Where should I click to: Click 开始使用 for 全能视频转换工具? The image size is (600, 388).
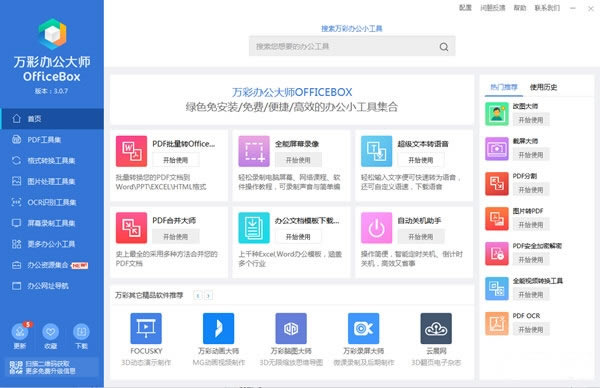click(531, 294)
